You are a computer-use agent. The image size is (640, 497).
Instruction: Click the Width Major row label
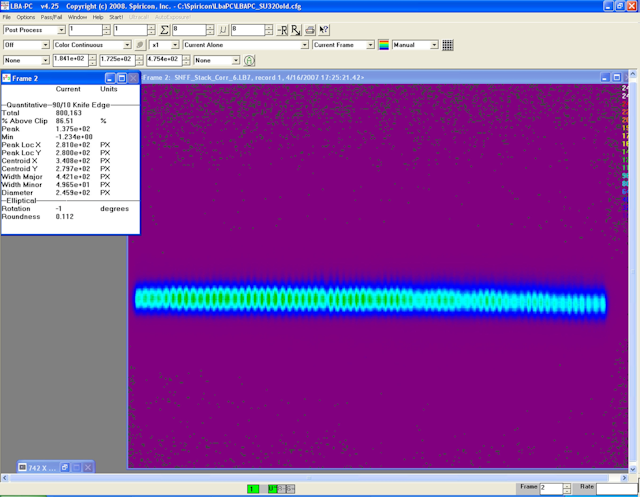[22, 176]
